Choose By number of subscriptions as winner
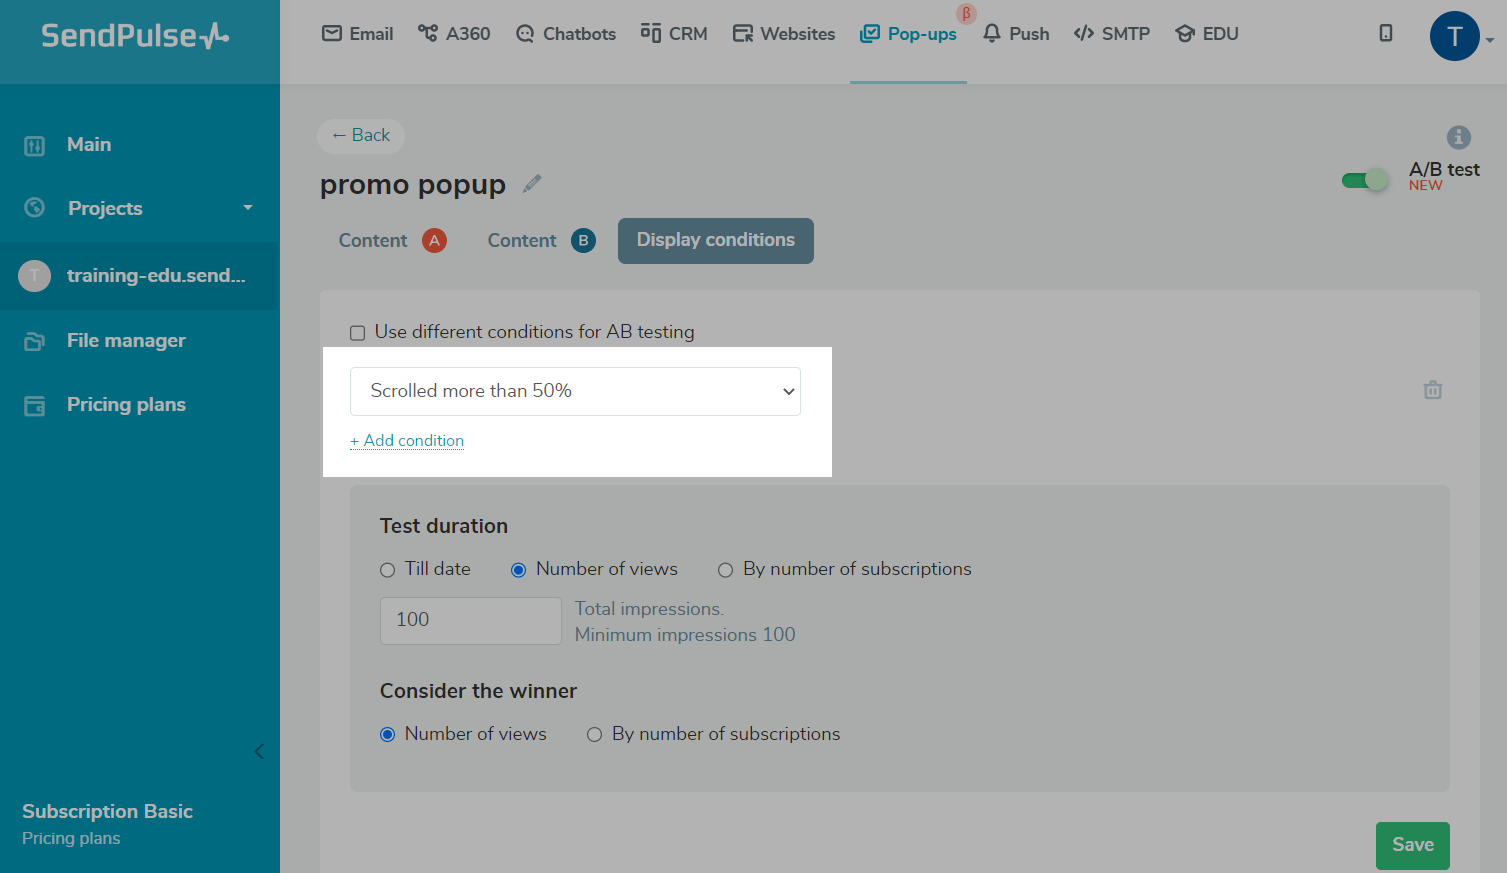Image resolution: width=1507 pixels, height=873 pixels. click(x=594, y=735)
